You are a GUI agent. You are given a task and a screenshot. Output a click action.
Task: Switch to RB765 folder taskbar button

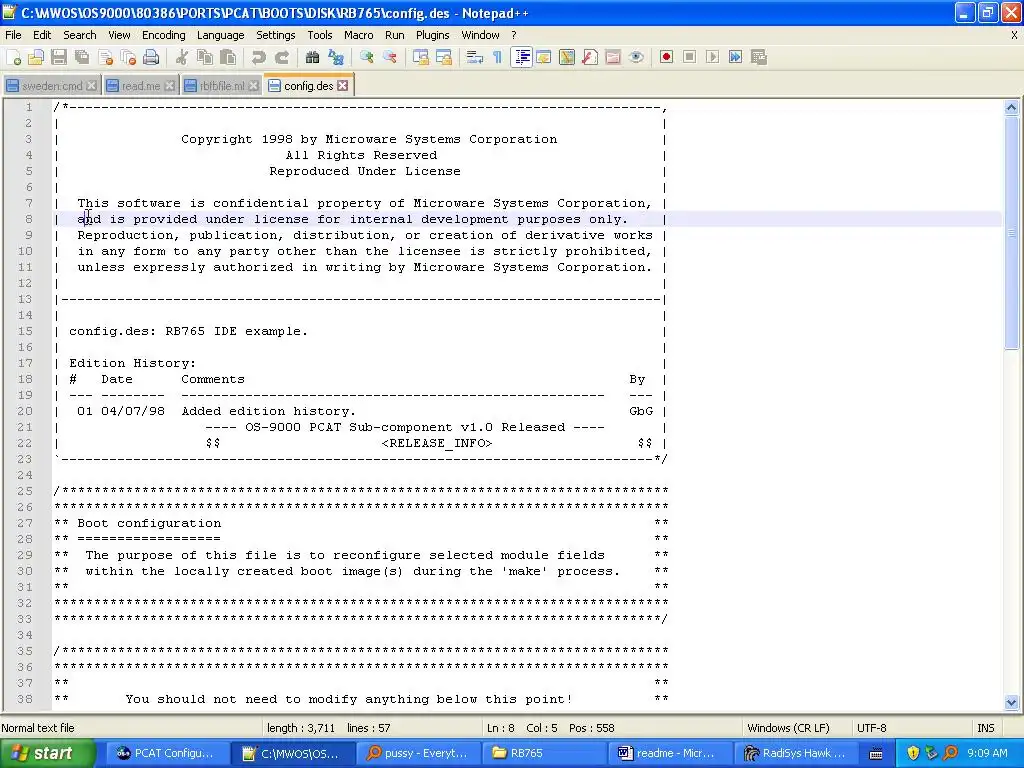(x=545, y=753)
